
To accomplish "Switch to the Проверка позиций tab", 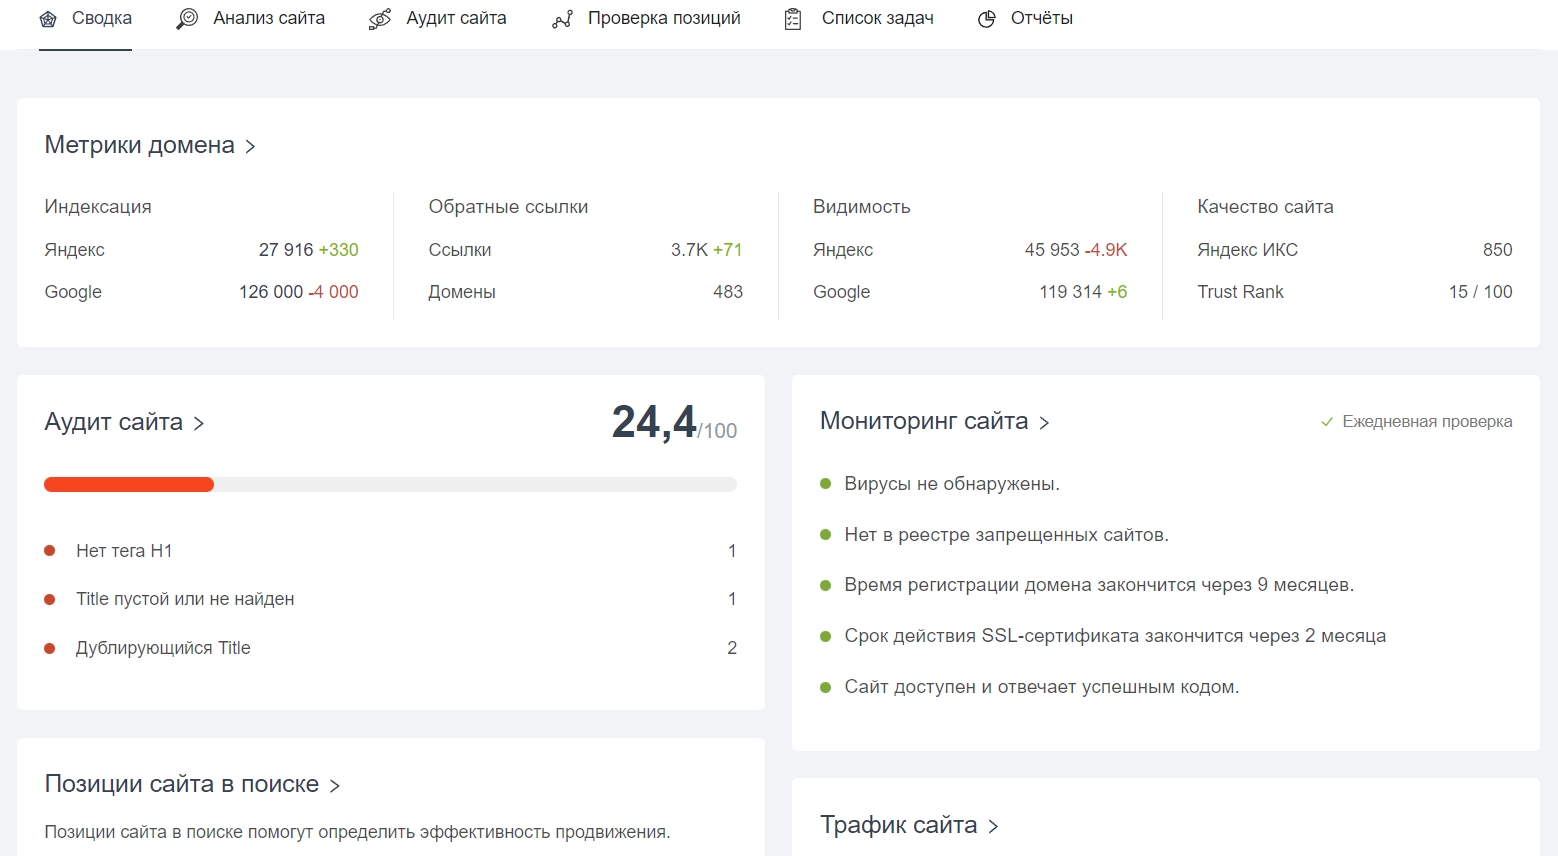I will (663, 19).
